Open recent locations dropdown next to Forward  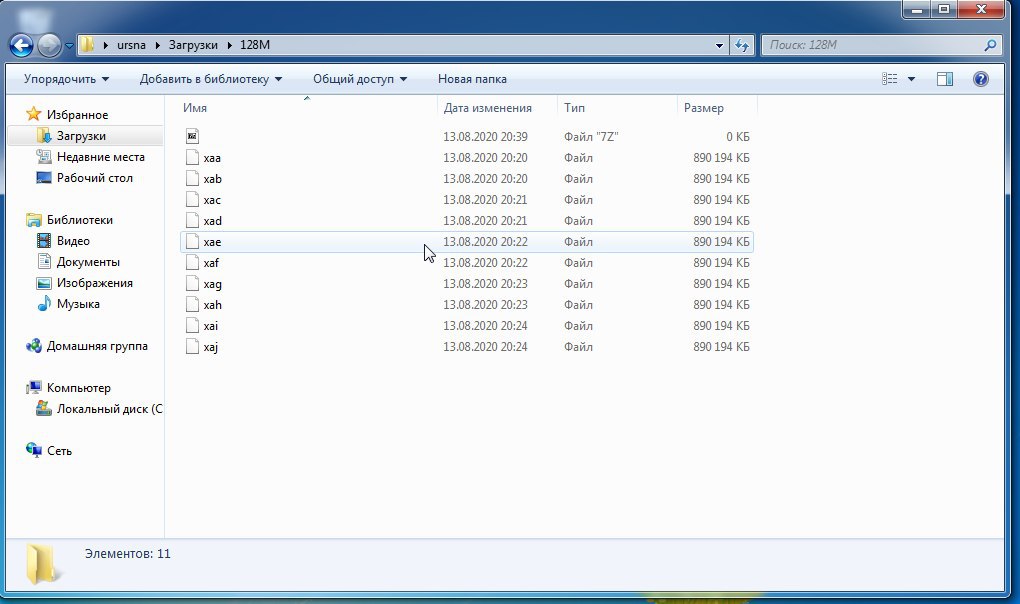pos(69,46)
